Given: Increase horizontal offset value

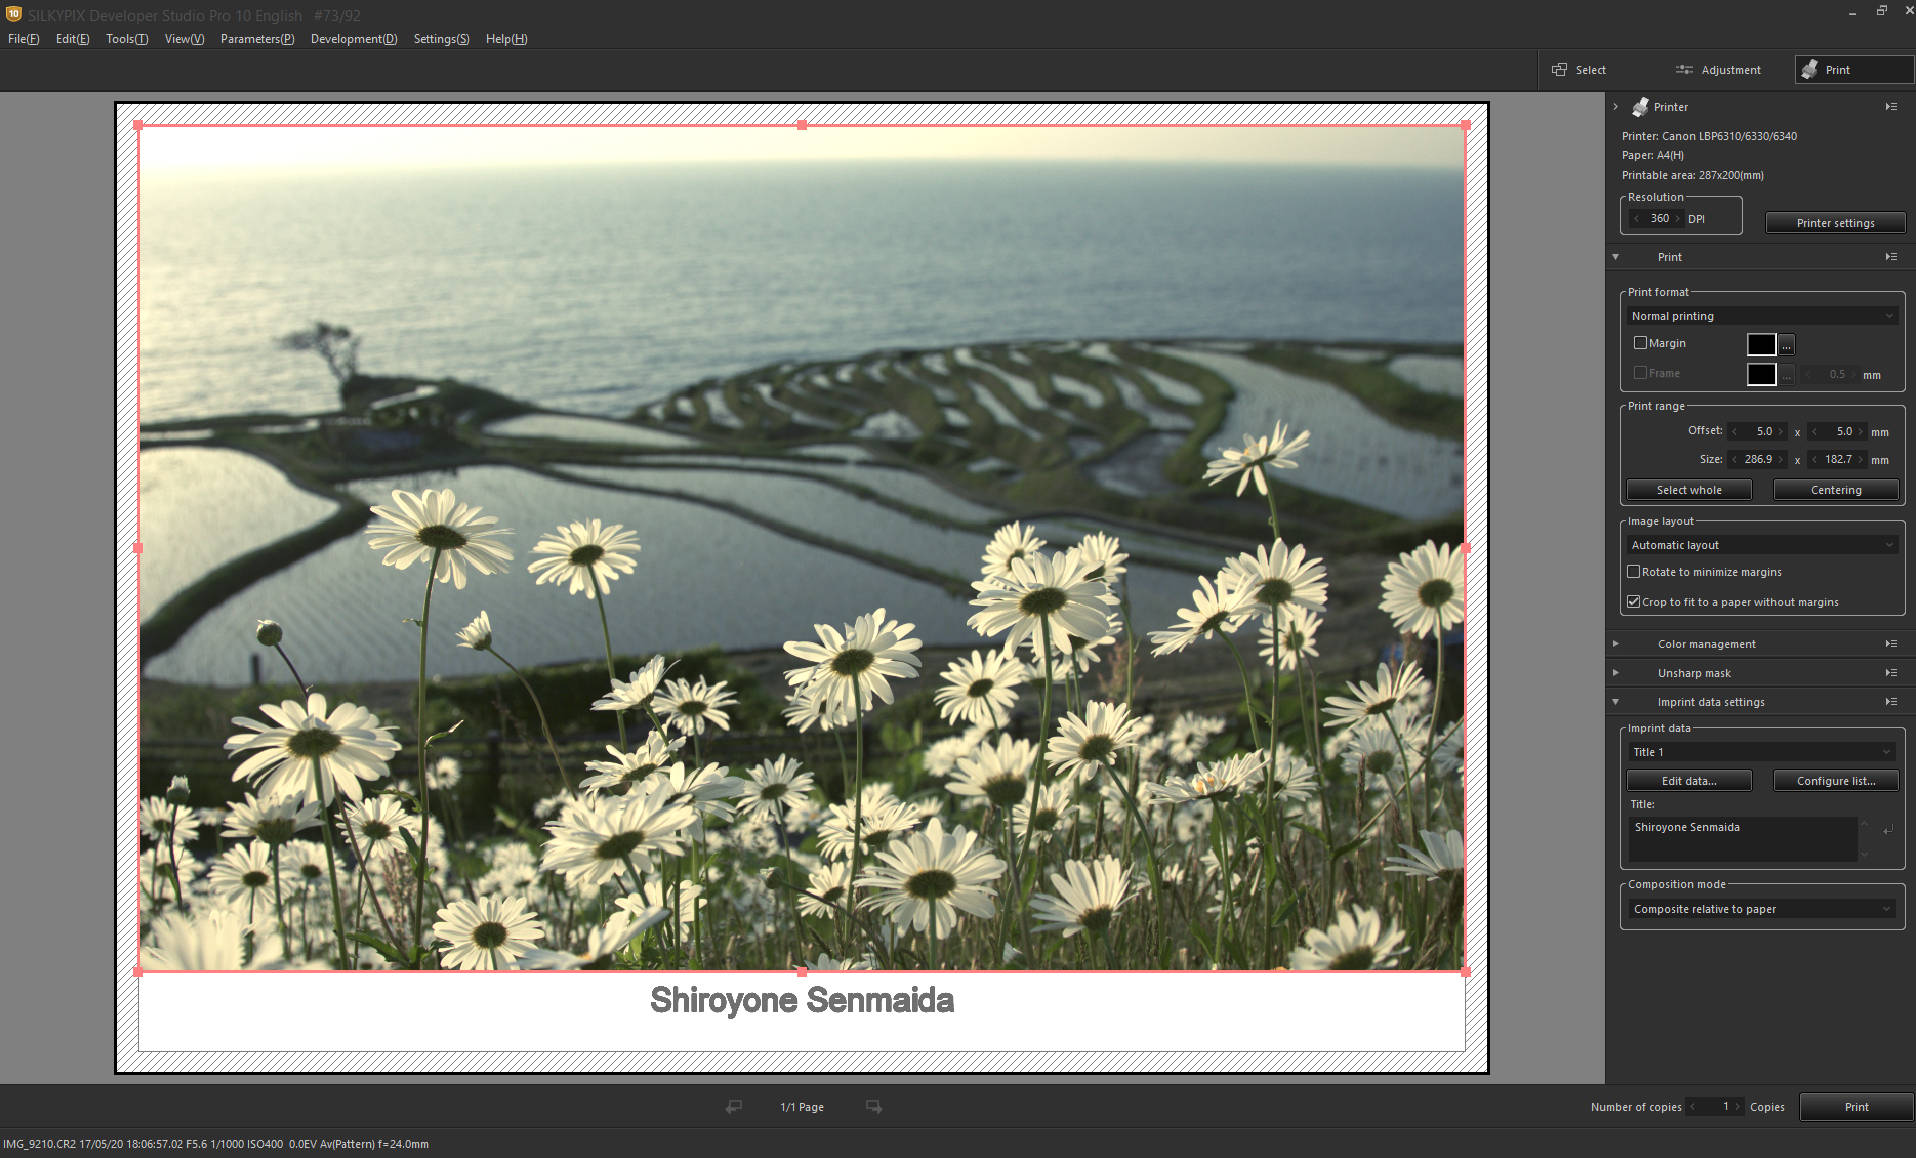Looking at the screenshot, I should pyautogui.click(x=1781, y=432).
